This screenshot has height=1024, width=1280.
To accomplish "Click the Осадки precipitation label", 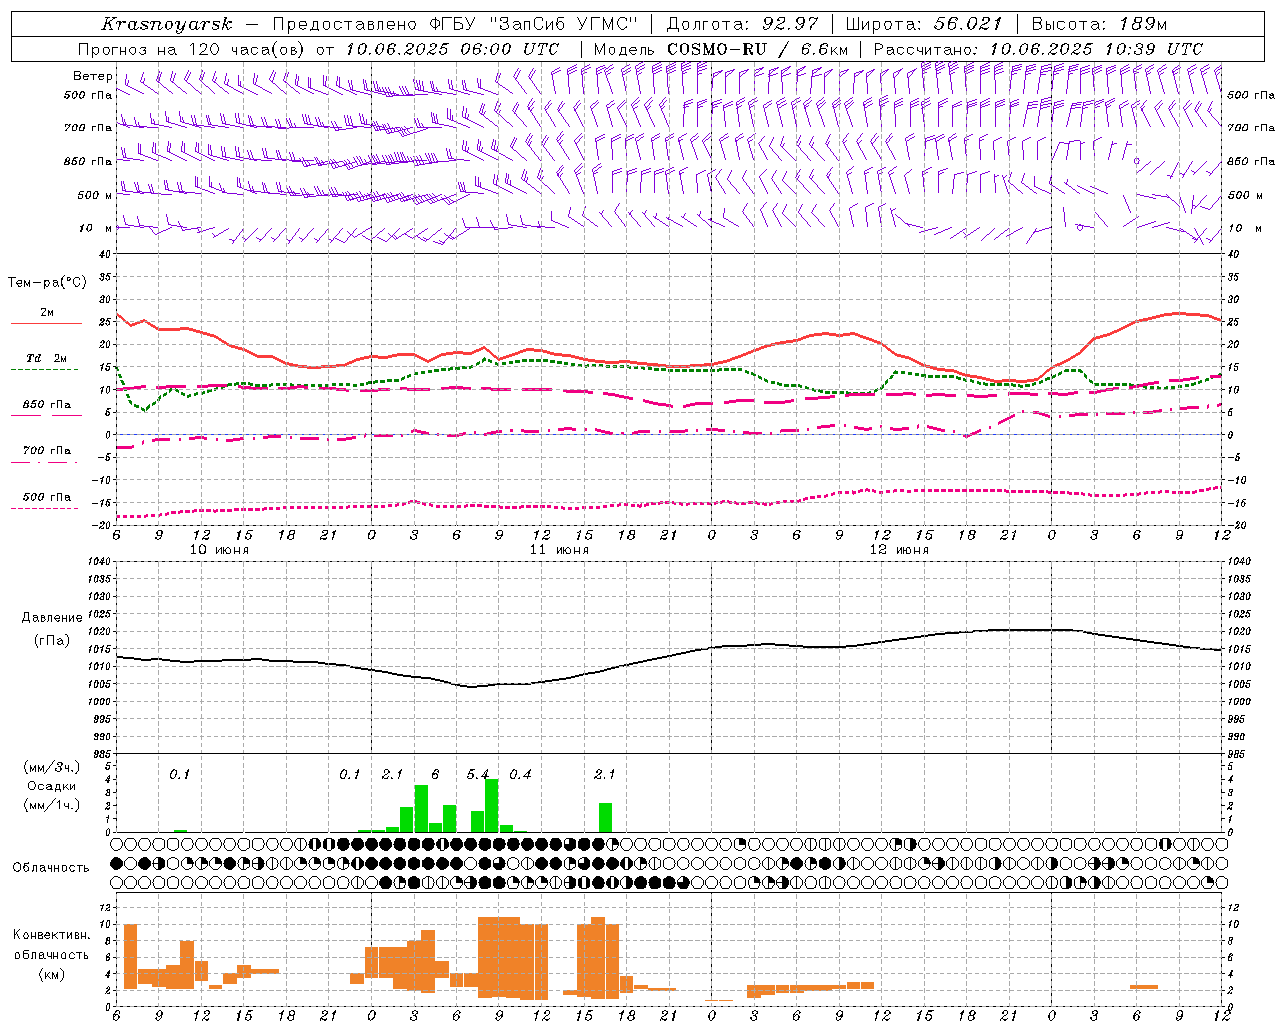I will click(52, 786).
